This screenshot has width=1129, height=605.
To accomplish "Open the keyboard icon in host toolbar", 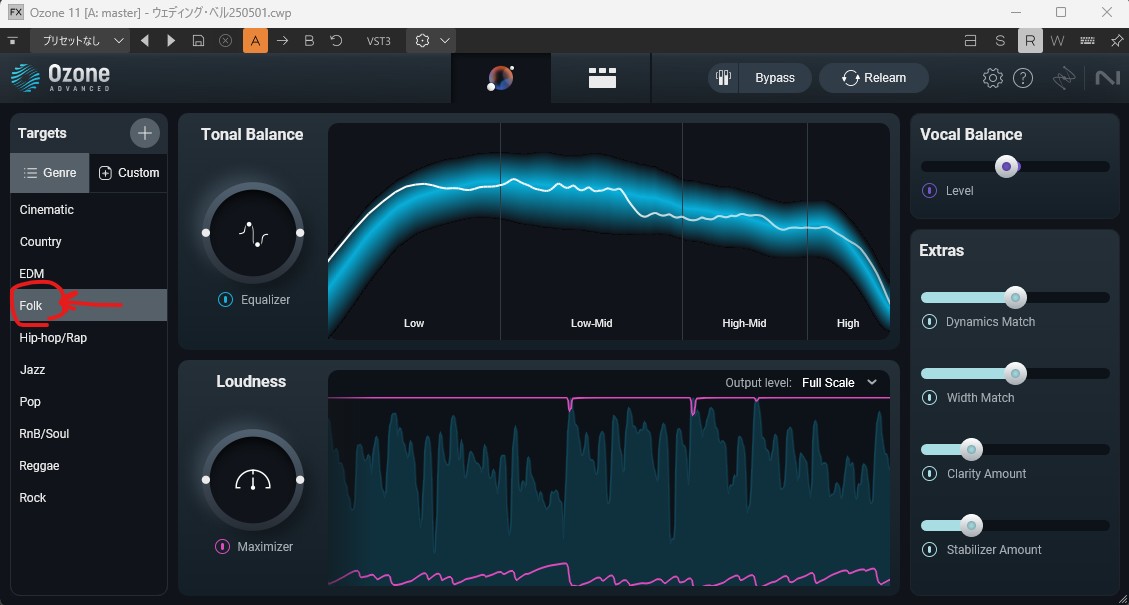I will point(1087,41).
